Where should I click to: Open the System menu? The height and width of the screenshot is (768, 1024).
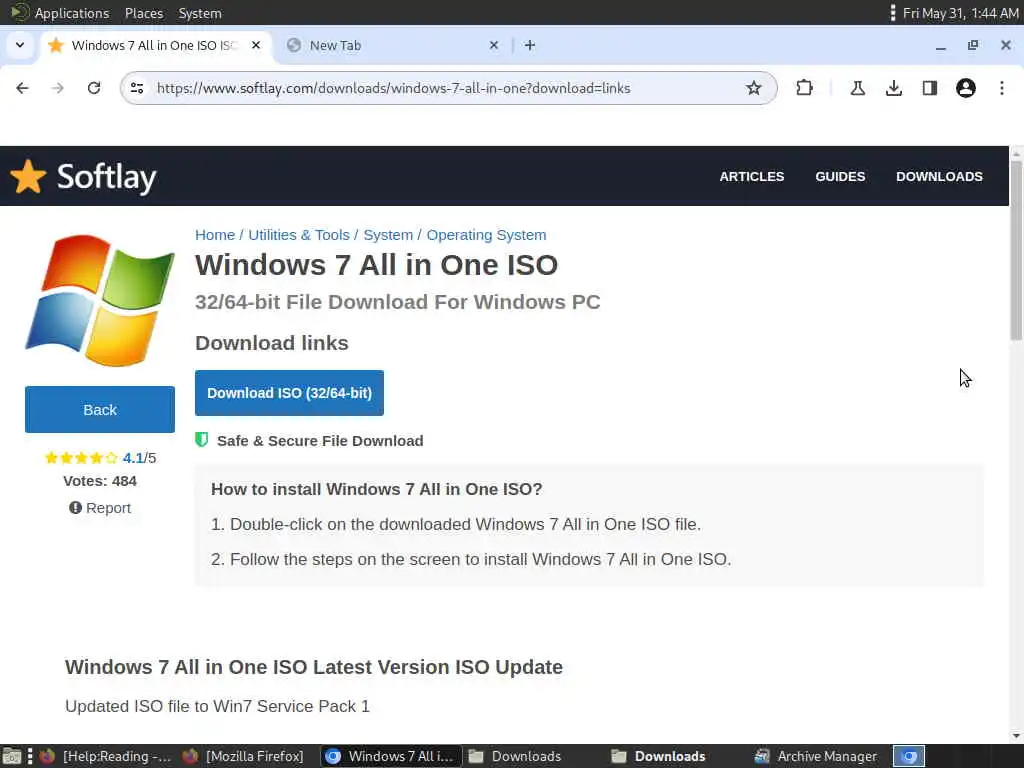click(x=200, y=13)
